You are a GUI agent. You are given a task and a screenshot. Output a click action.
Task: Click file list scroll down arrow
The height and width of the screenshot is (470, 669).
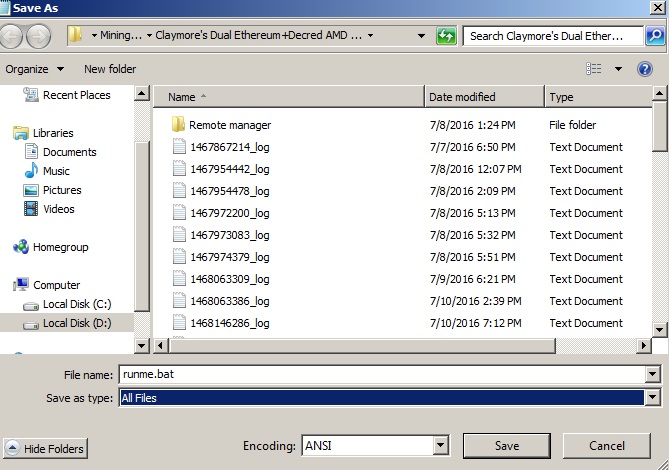[x=659, y=329]
